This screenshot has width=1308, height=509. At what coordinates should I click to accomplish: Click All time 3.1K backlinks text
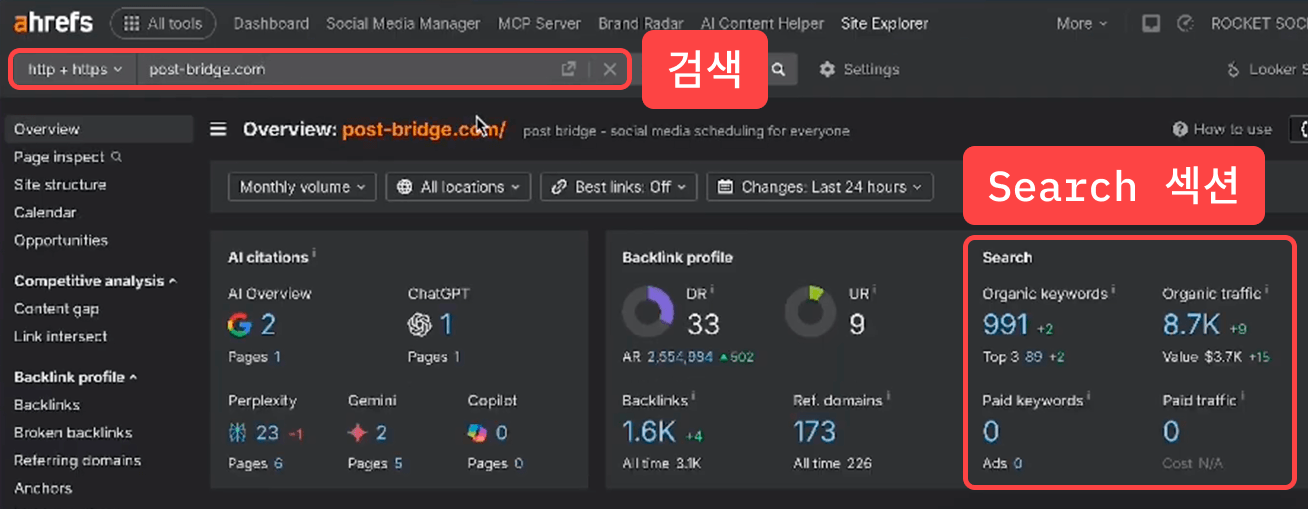pyautogui.click(x=662, y=463)
